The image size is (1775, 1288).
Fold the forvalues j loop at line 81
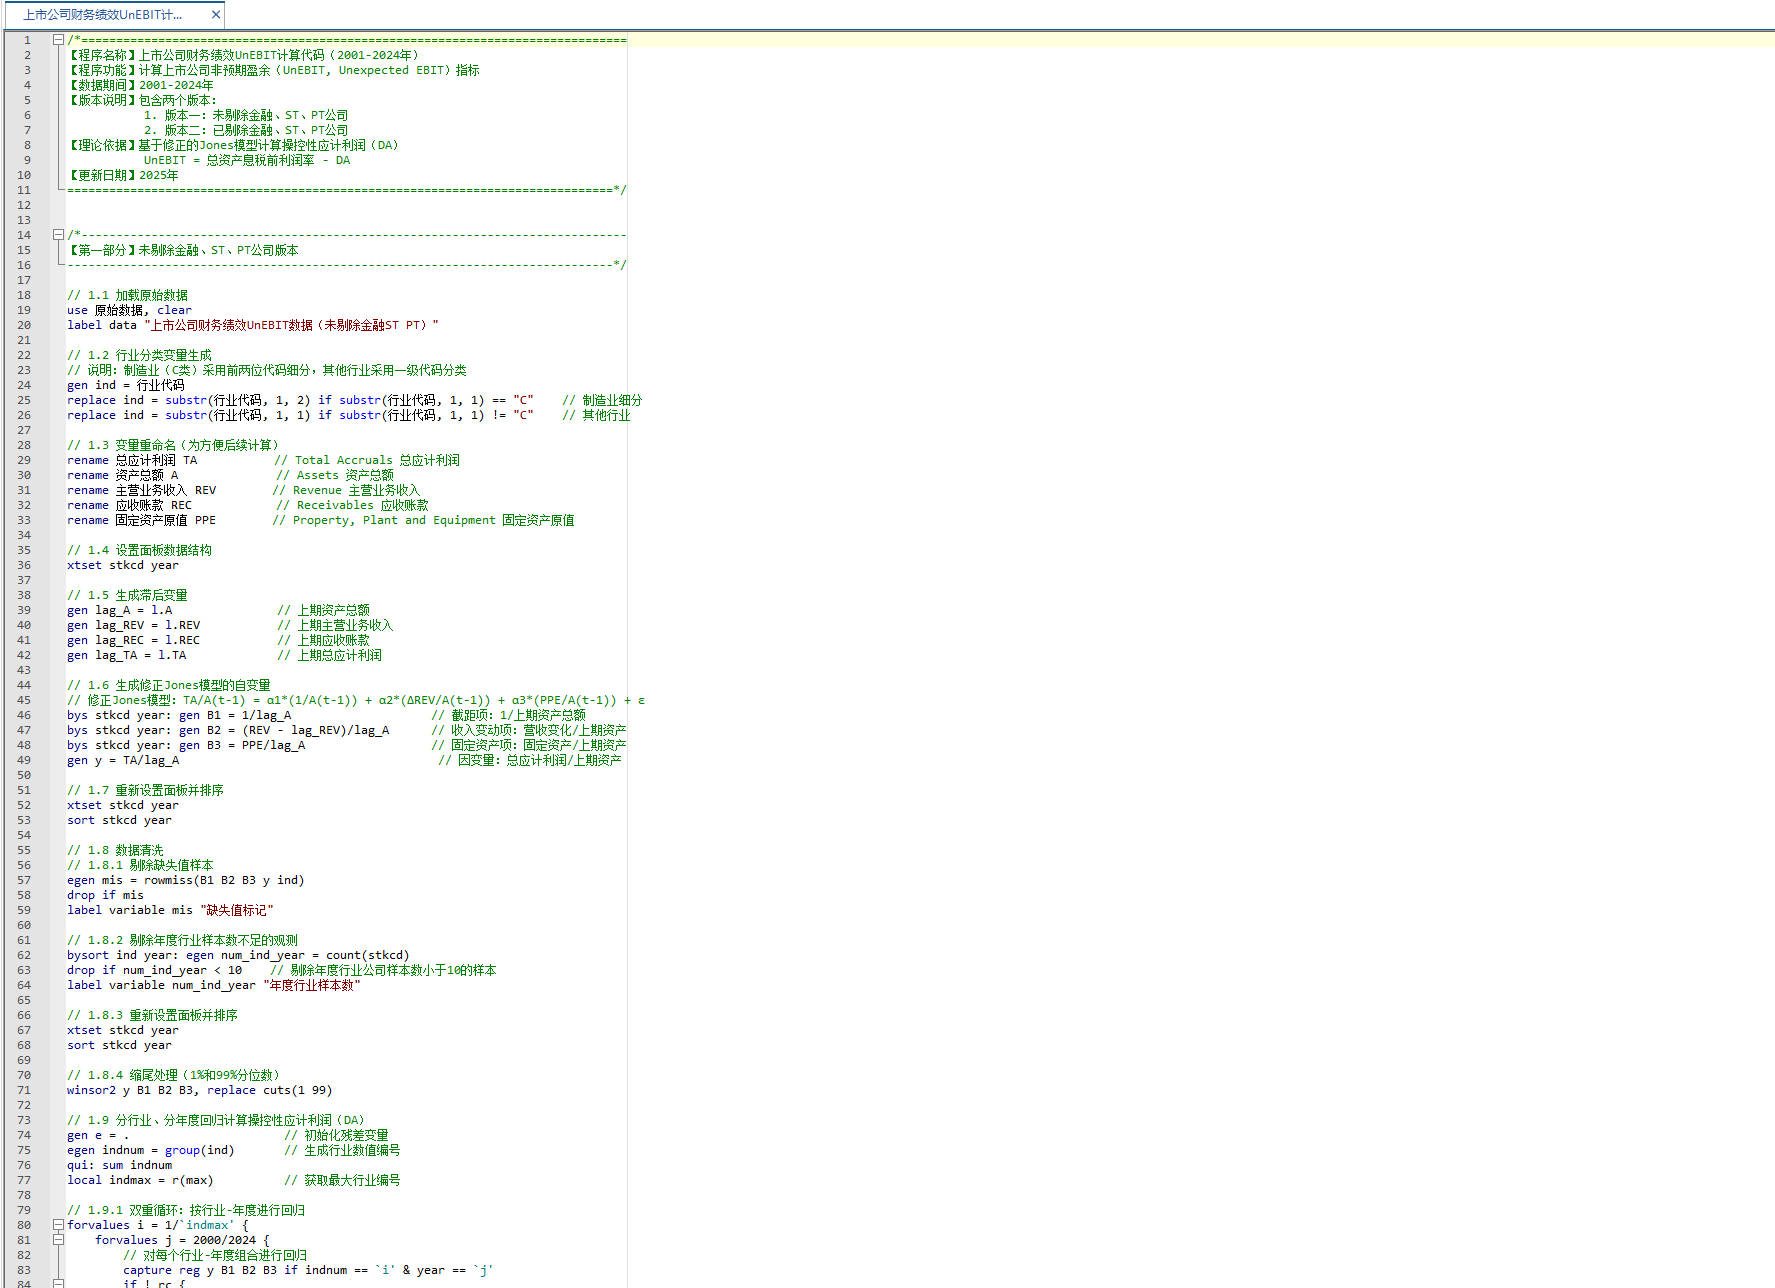click(x=58, y=1240)
